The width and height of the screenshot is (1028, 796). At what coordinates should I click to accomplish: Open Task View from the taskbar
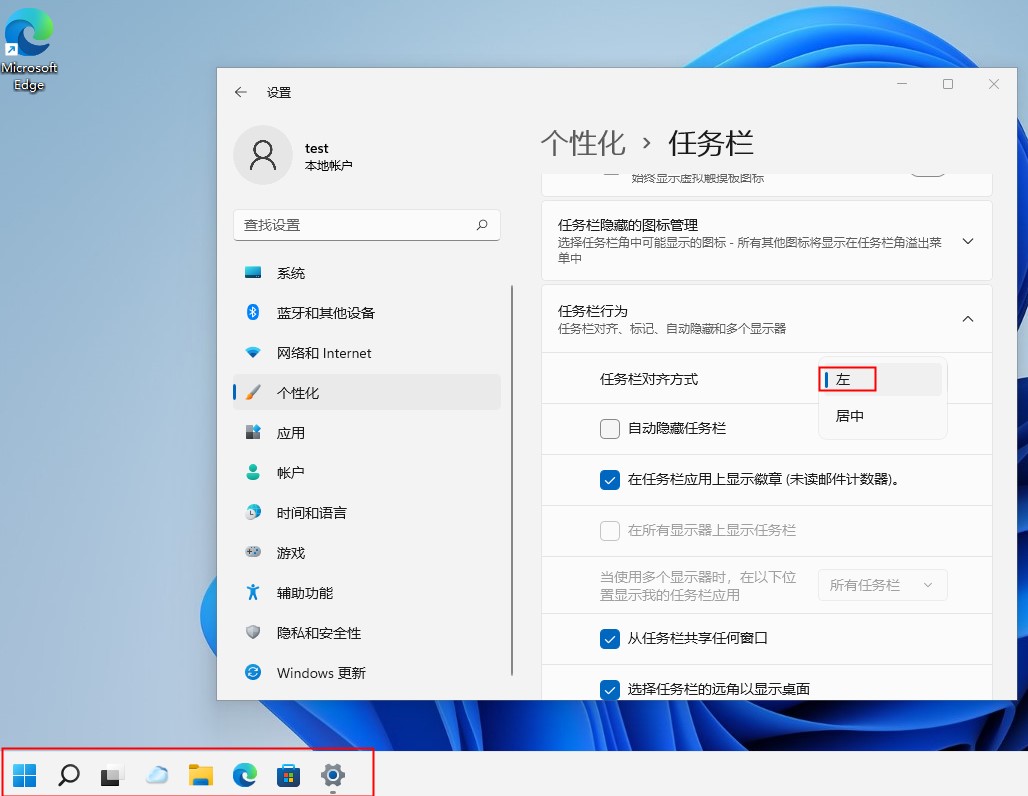pos(112,775)
